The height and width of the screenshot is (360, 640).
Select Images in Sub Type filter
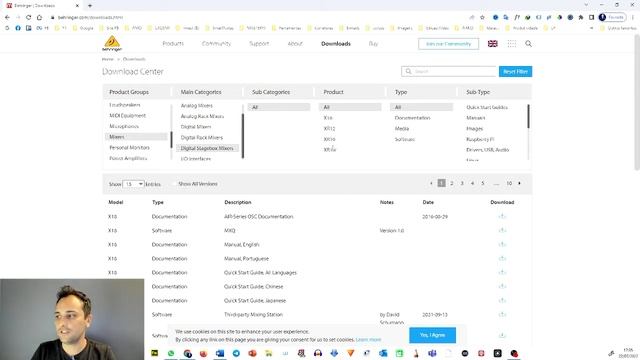474,129
